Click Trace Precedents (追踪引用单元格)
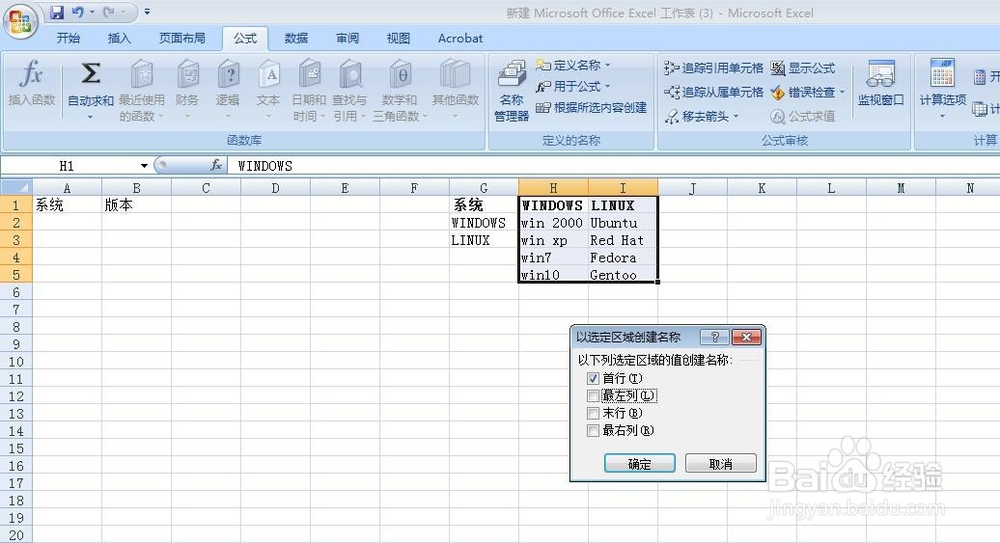 (x=713, y=68)
